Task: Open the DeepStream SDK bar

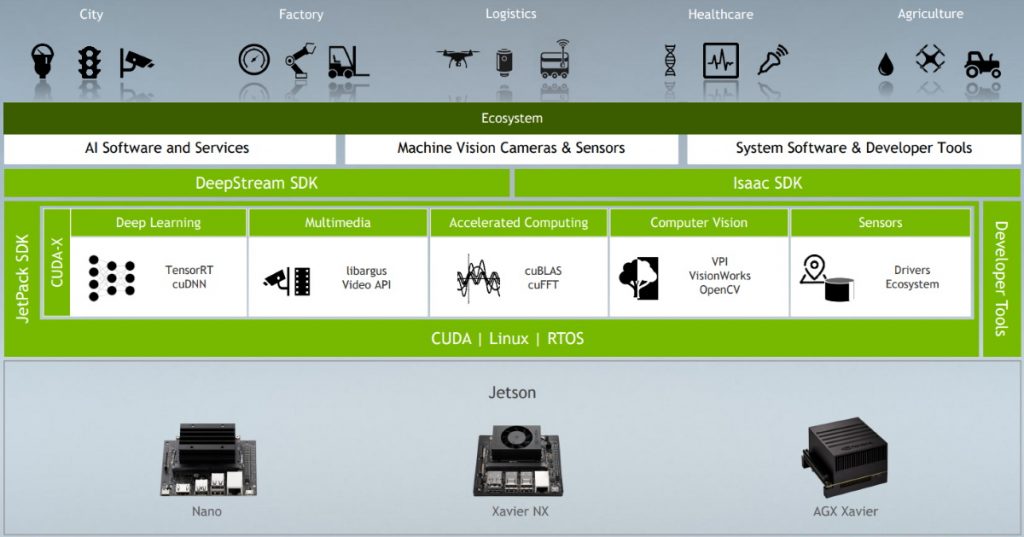Action: (257, 183)
